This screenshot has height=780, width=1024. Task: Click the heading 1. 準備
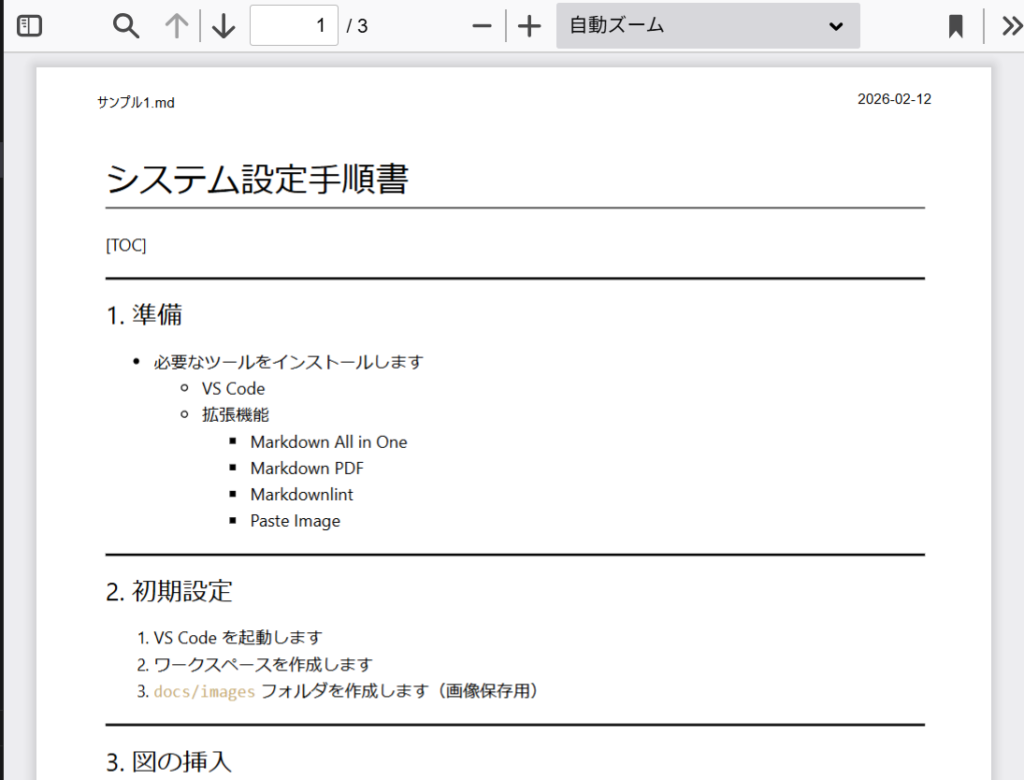click(144, 315)
